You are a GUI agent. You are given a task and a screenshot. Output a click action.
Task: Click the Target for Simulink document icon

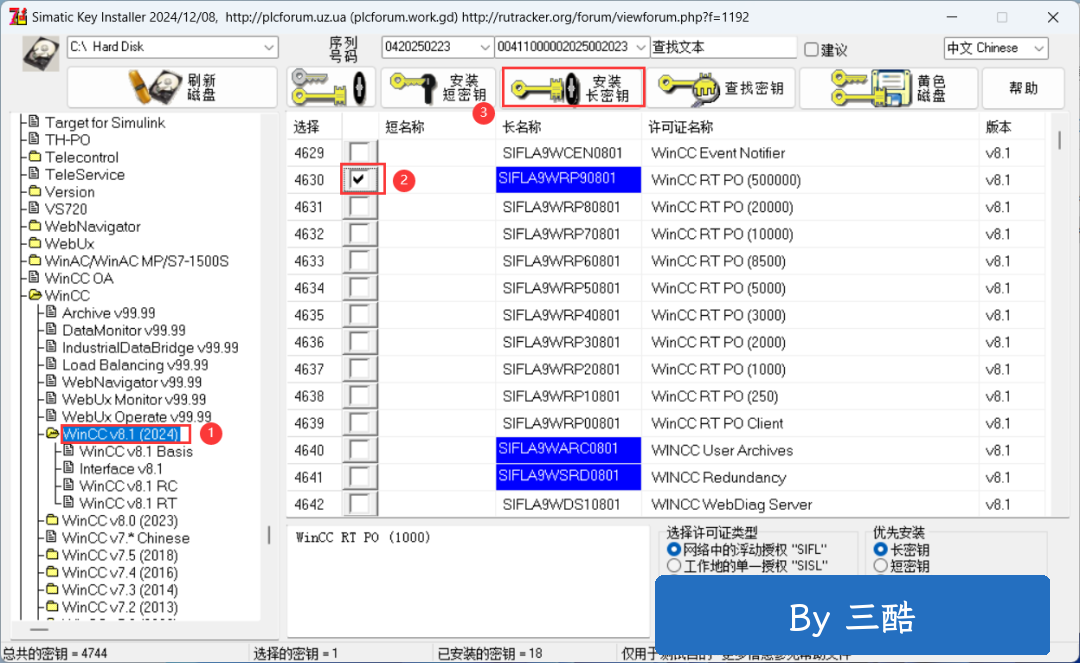click(x=34, y=122)
